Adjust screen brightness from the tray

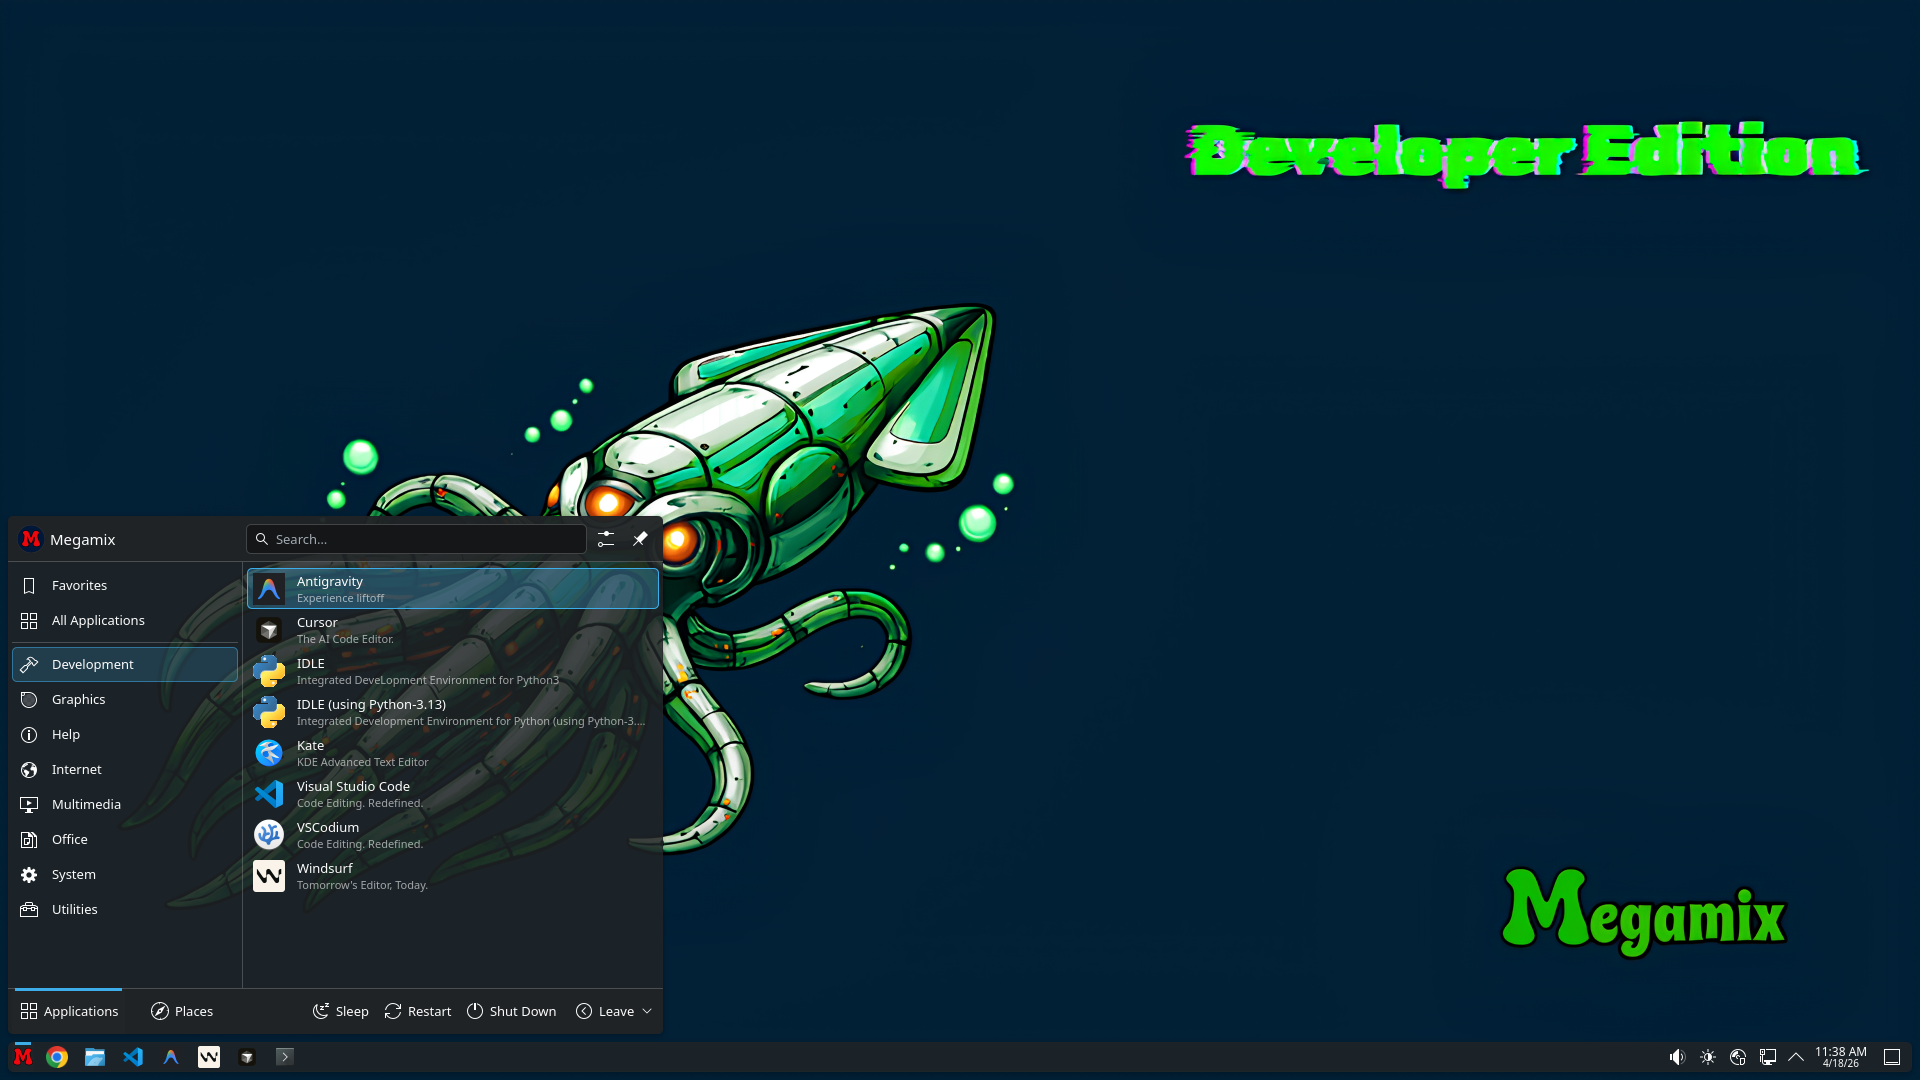tap(1708, 1056)
